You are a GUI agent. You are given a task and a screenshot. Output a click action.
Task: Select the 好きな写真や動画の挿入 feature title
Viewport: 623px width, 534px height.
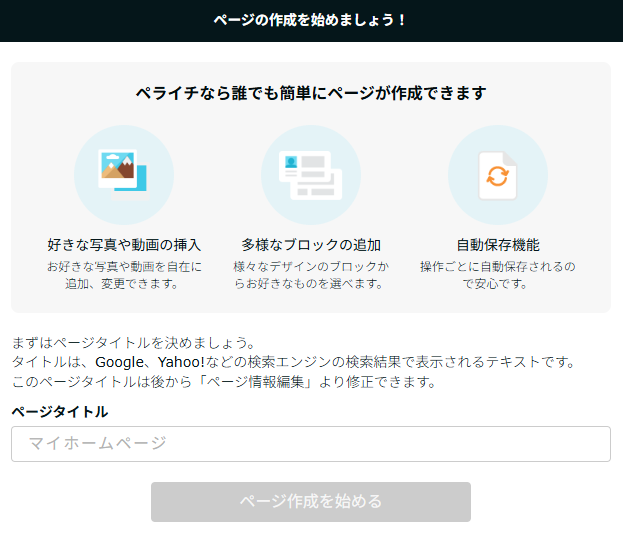click(124, 244)
